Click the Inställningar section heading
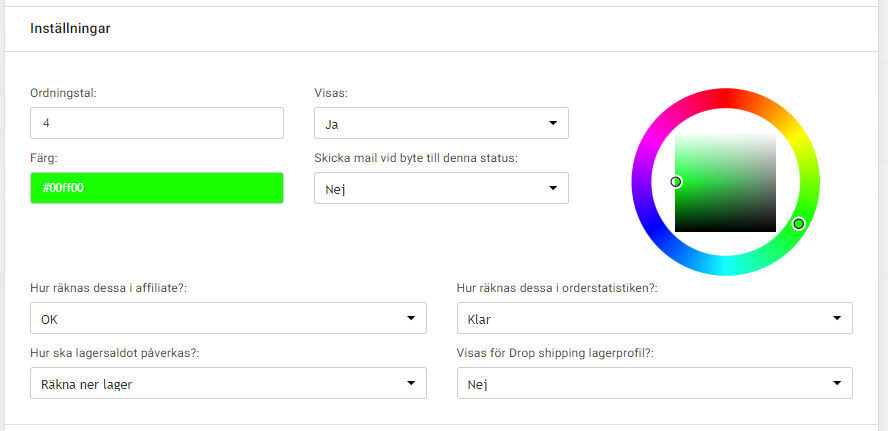Screen dimensions: 888x431 pos(70,29)
